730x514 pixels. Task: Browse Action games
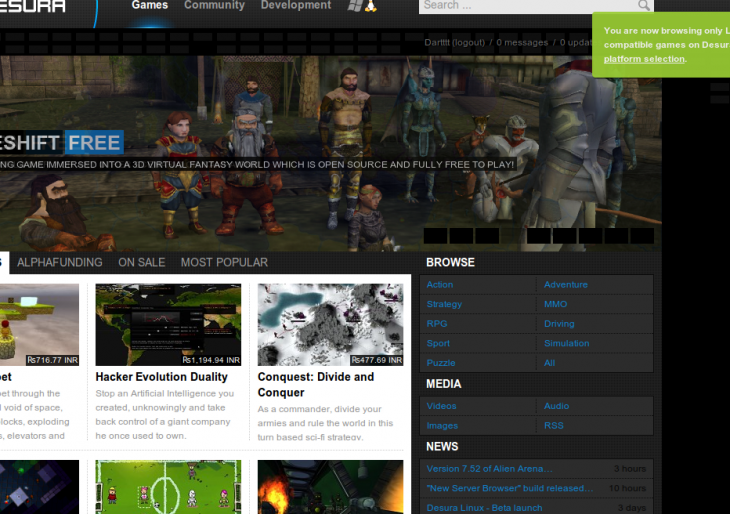pyautogui.click(x=439, y=284)
